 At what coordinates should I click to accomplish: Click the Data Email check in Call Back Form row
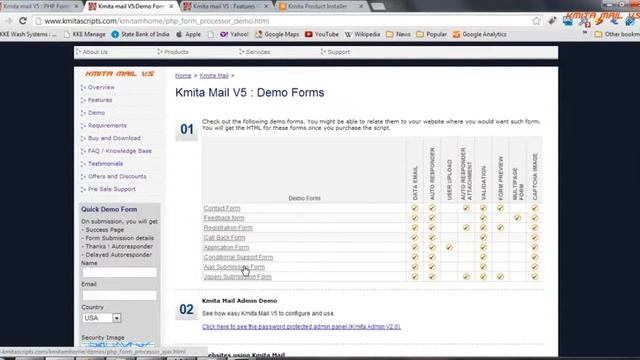[x=415, y=238]
